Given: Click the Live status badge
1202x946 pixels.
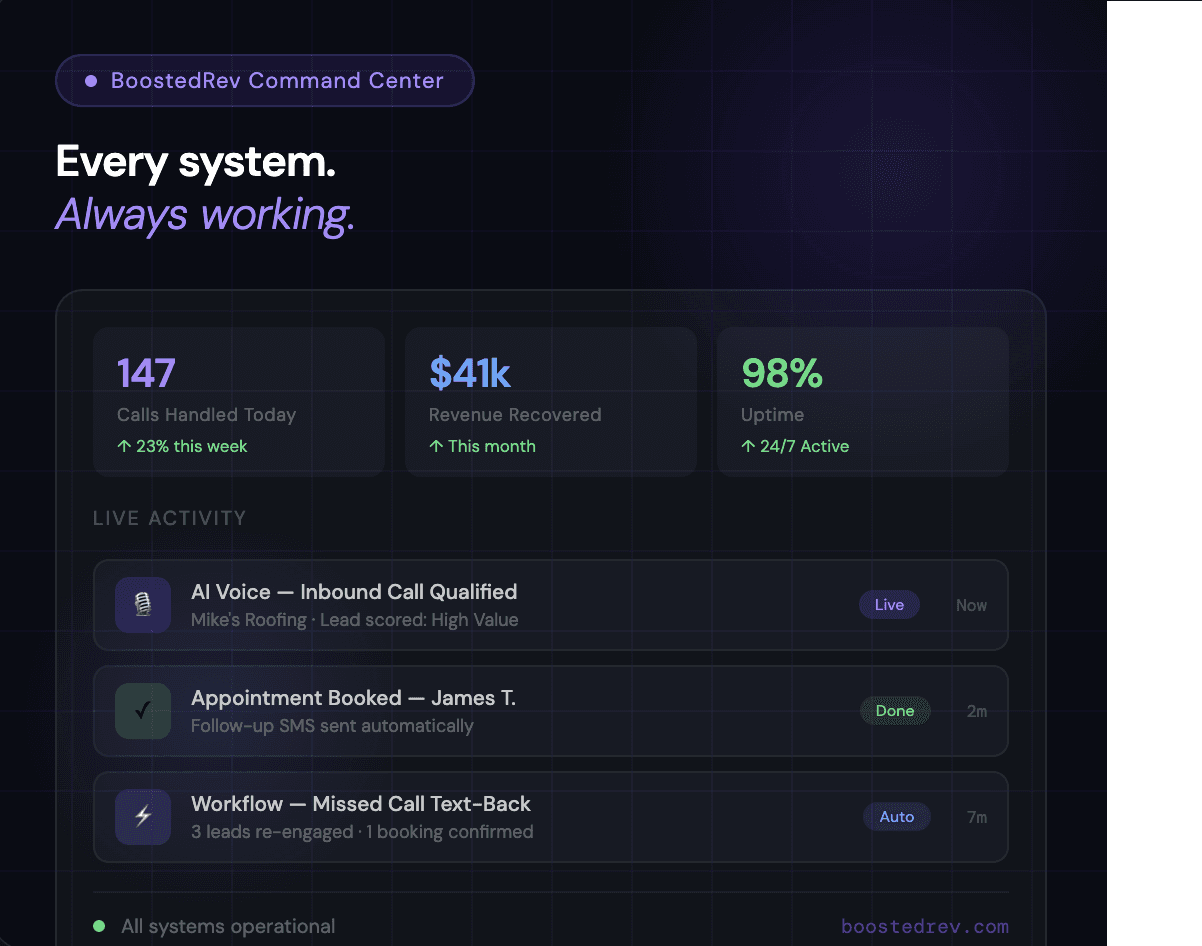Looking at the screenshot, I should 889,605.
